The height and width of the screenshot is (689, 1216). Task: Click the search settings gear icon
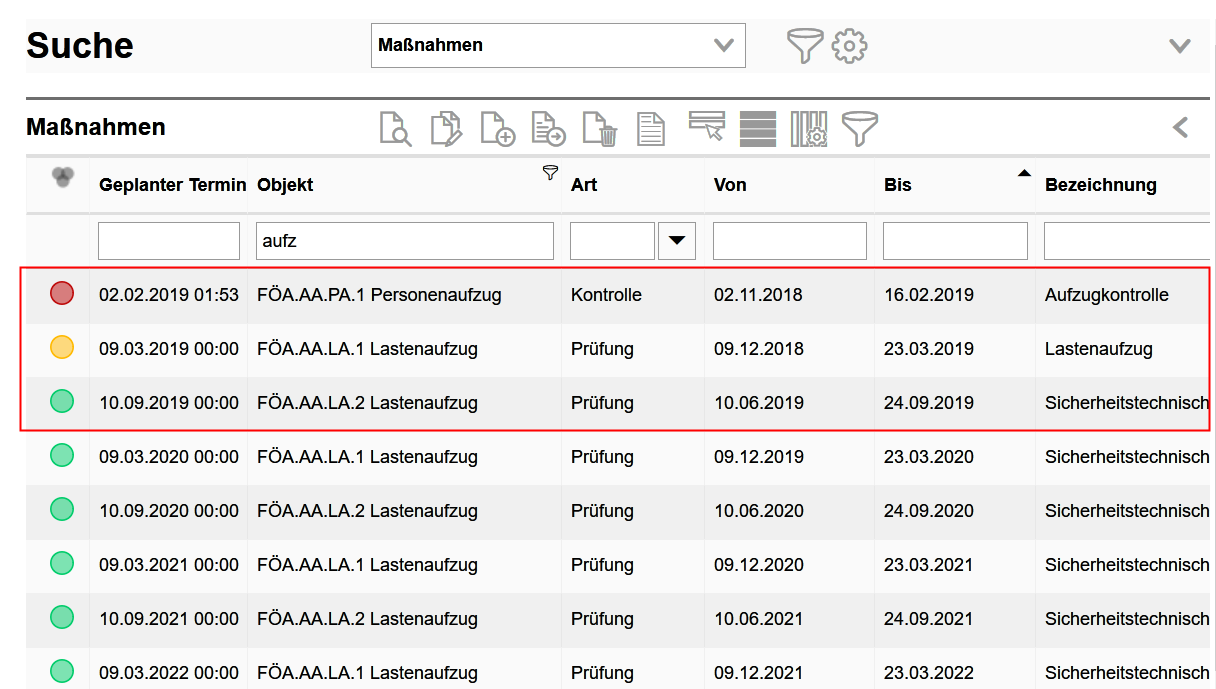849,46
